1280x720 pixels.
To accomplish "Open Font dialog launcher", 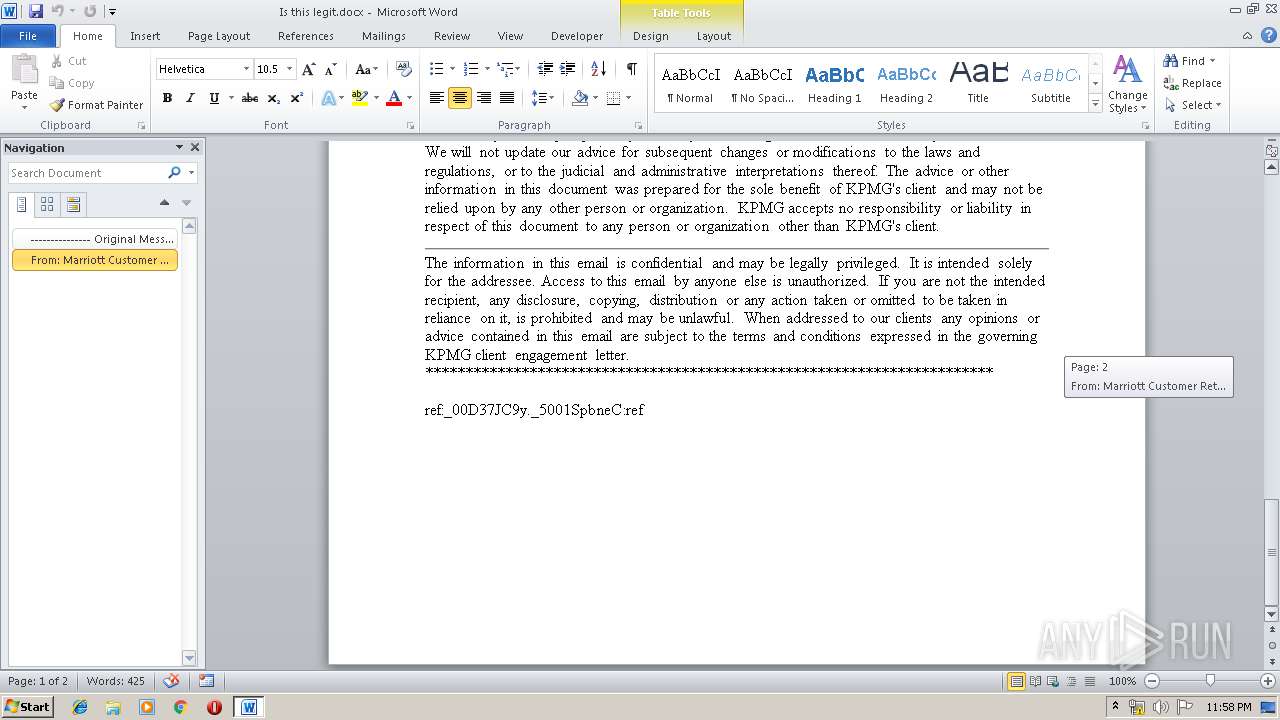I will click(x=410, y=126).
